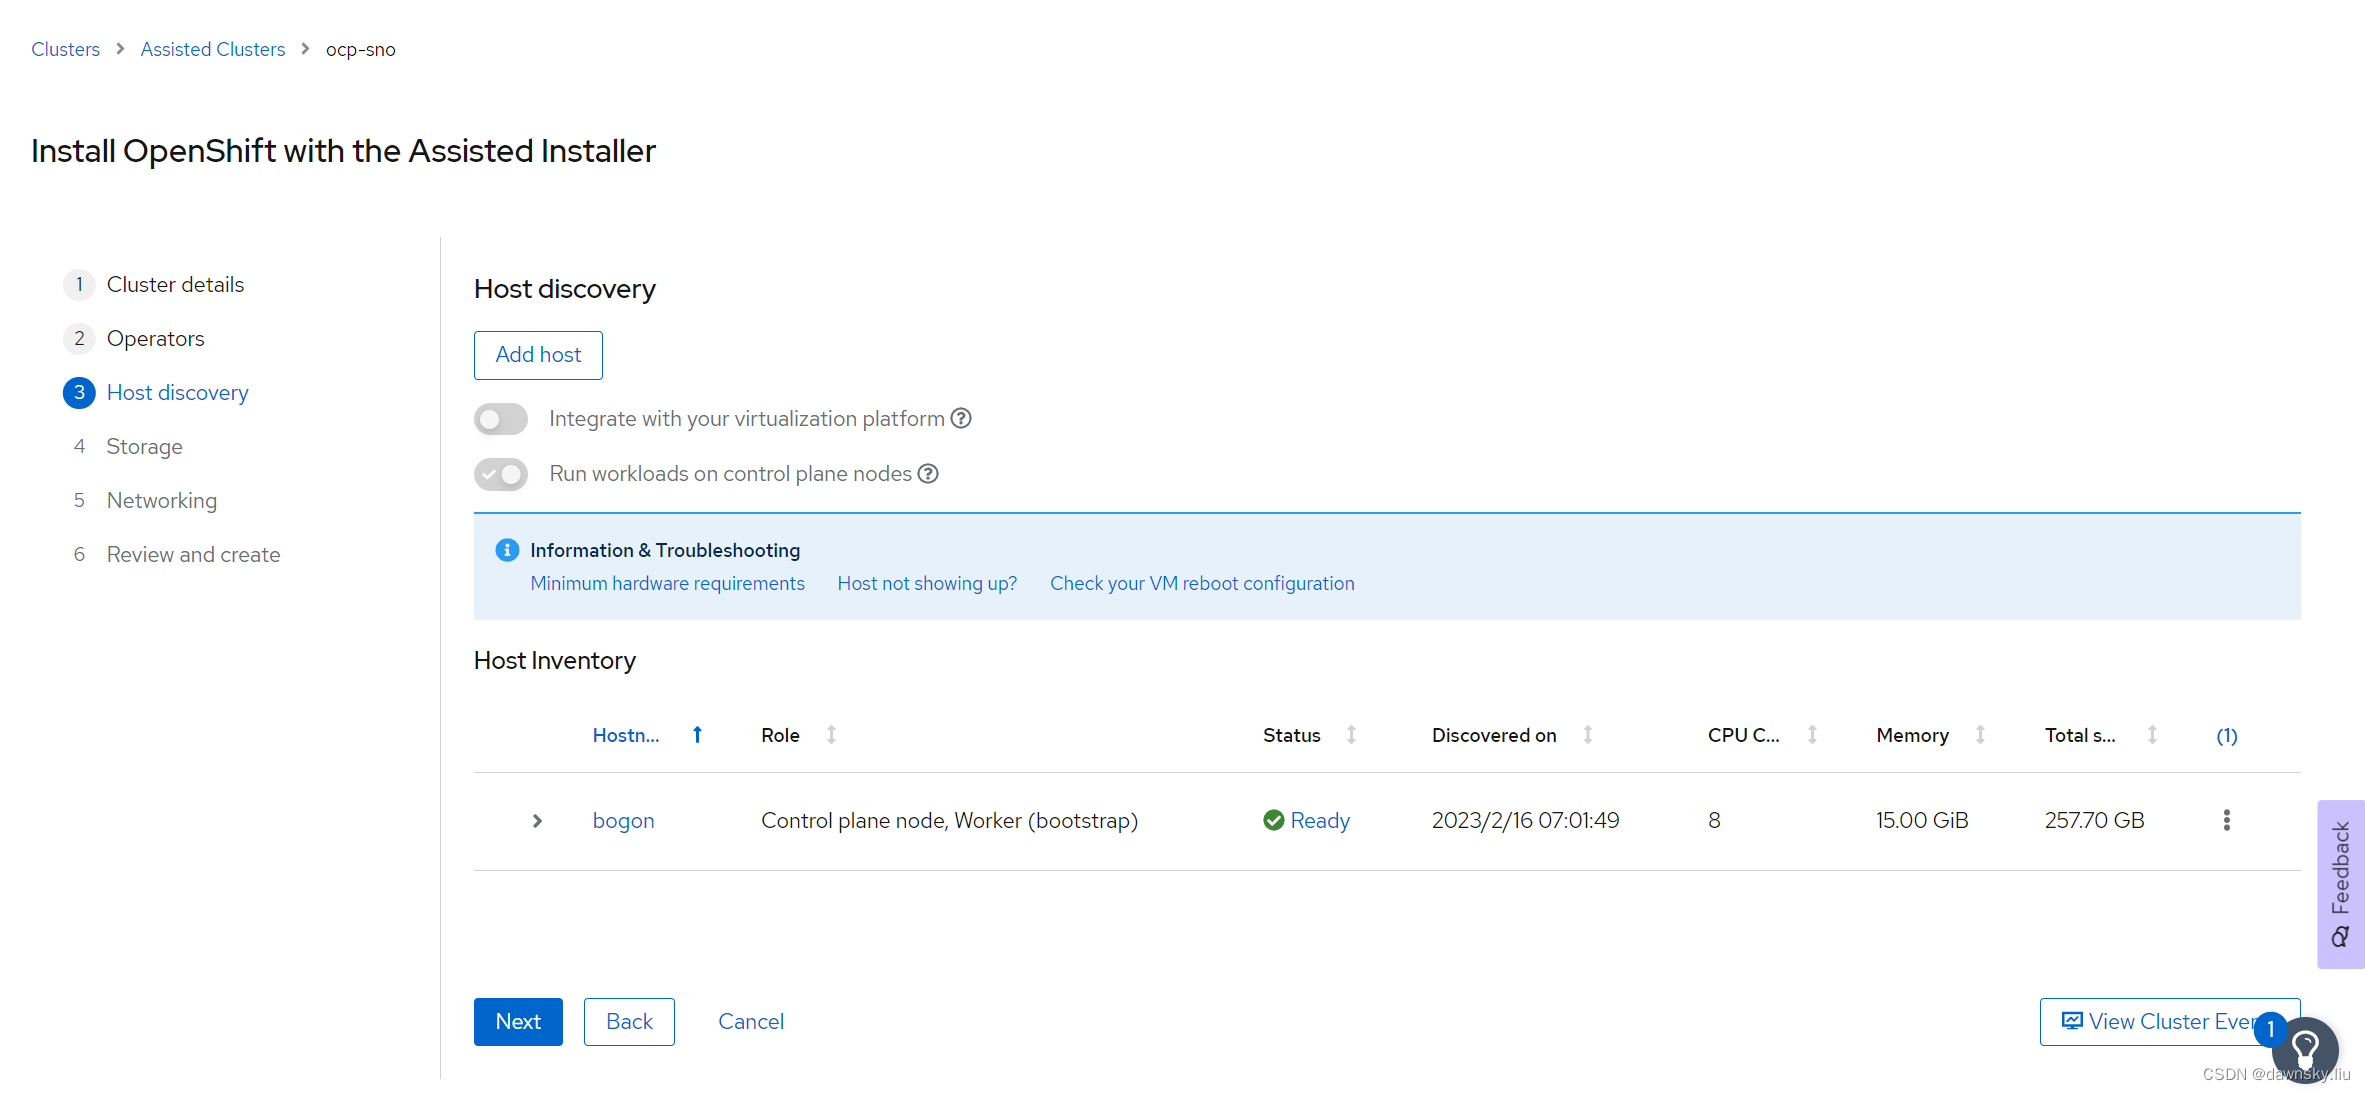Go to Cluster details wizard step

[175, 285]
